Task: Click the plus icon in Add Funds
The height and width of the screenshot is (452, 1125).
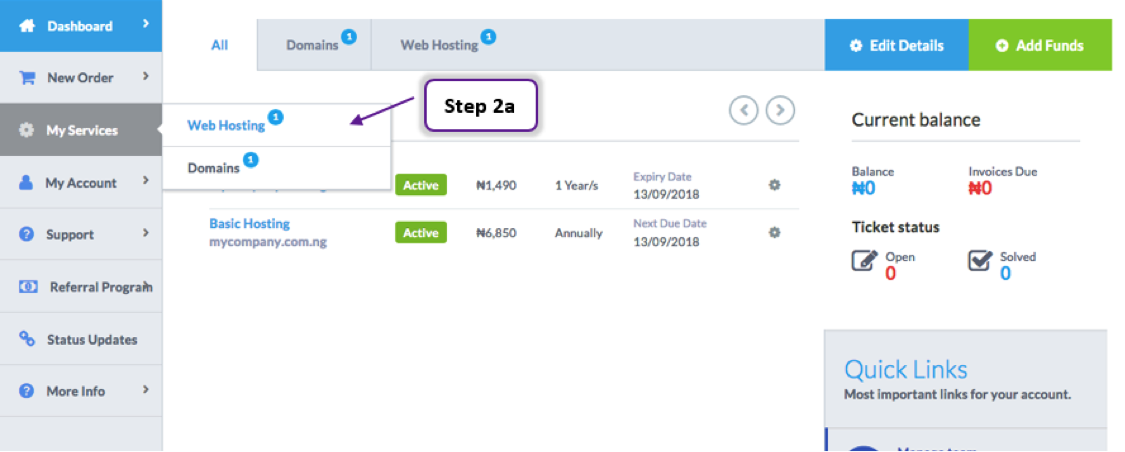Action: coord(1002,46)
